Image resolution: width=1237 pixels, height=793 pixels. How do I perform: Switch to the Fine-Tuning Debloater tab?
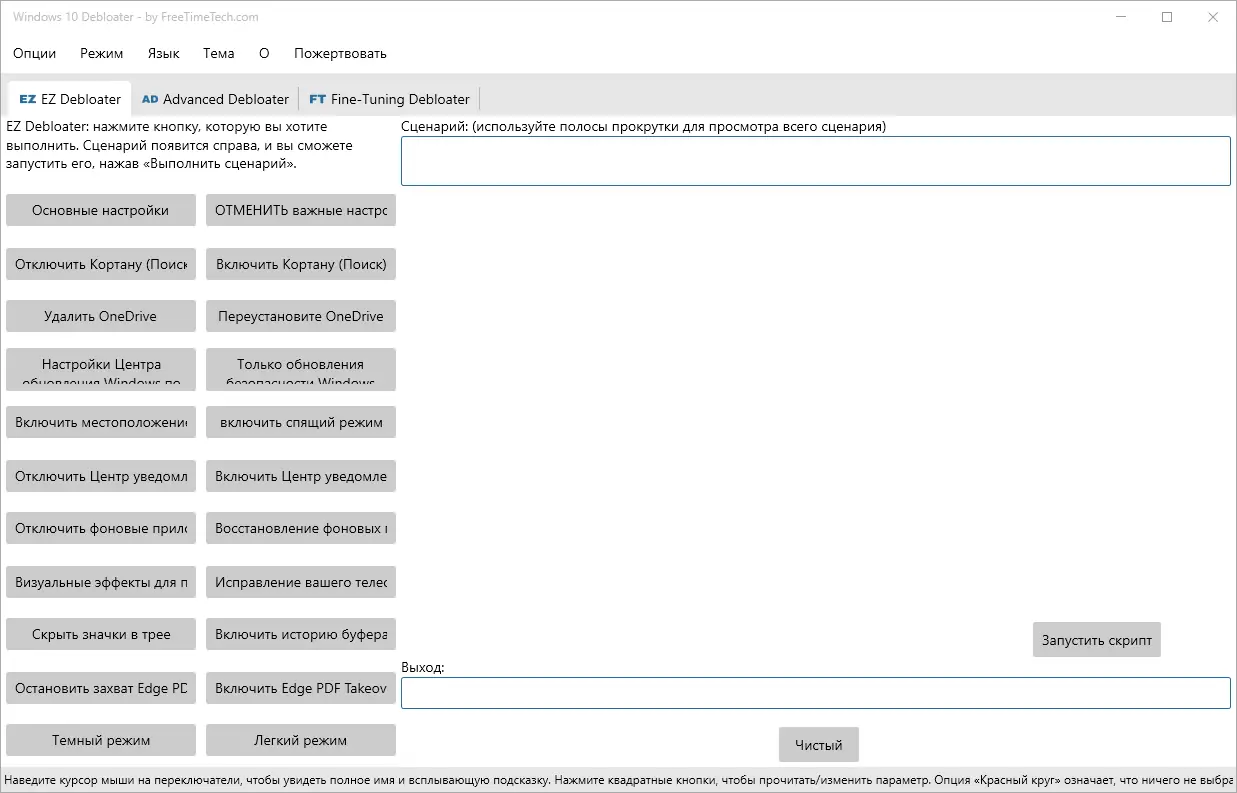point(389,99)
